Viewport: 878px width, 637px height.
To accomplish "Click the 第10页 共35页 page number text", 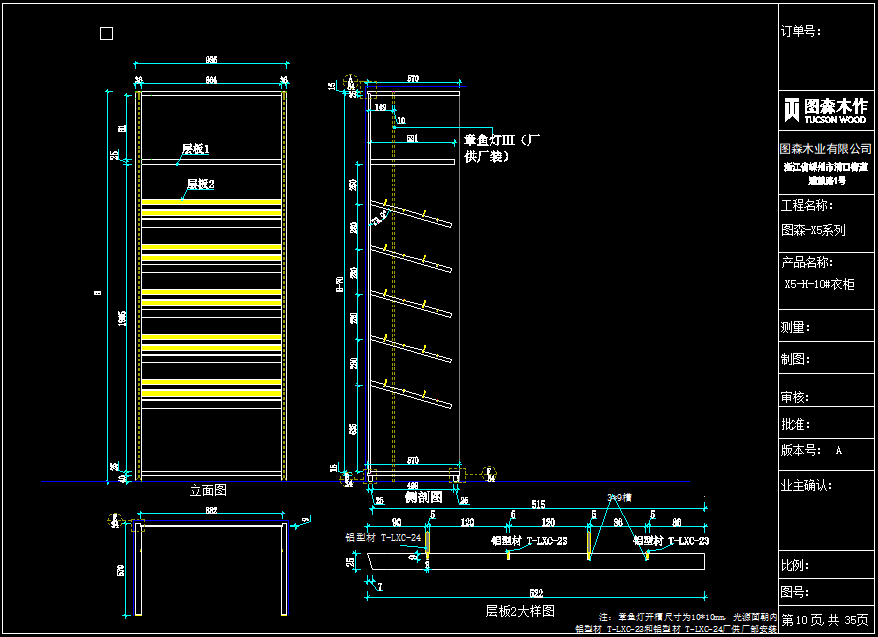I will (826, 620).
